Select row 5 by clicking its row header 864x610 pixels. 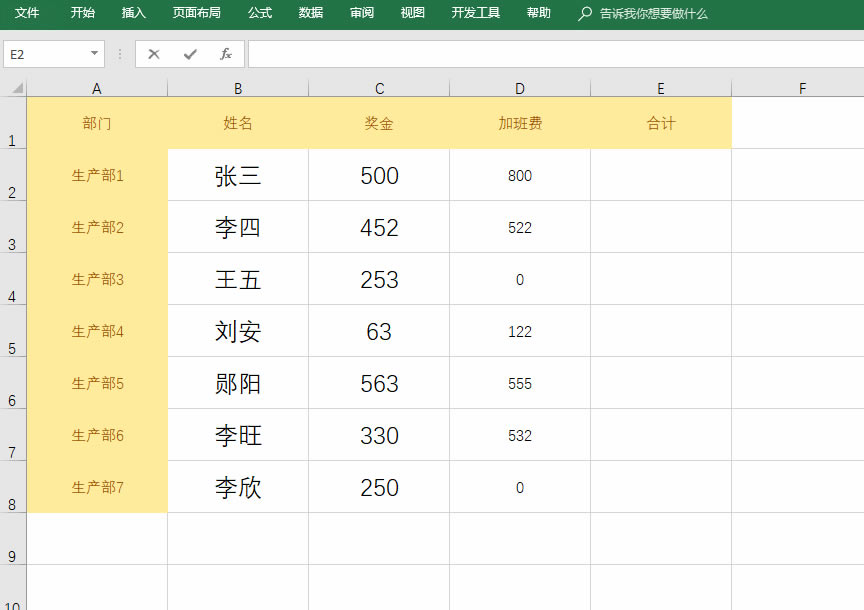[14, 331]
